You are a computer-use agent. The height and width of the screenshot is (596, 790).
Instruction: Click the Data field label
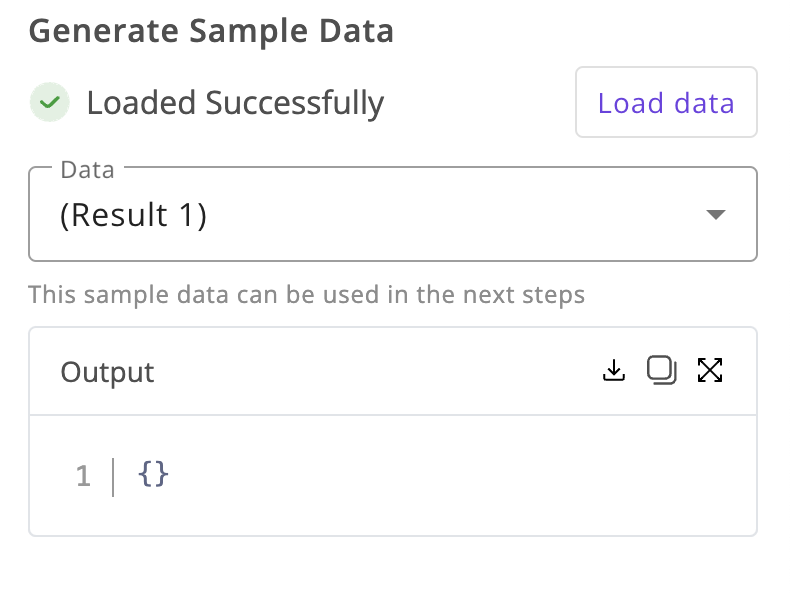[x=87, y=170]
